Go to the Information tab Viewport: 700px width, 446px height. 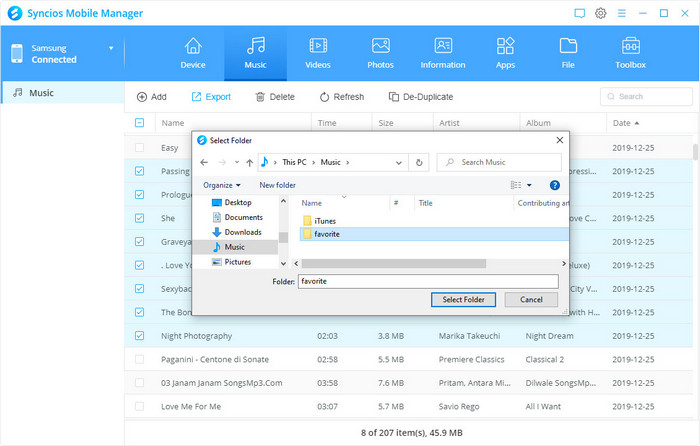tap(443, 54)
